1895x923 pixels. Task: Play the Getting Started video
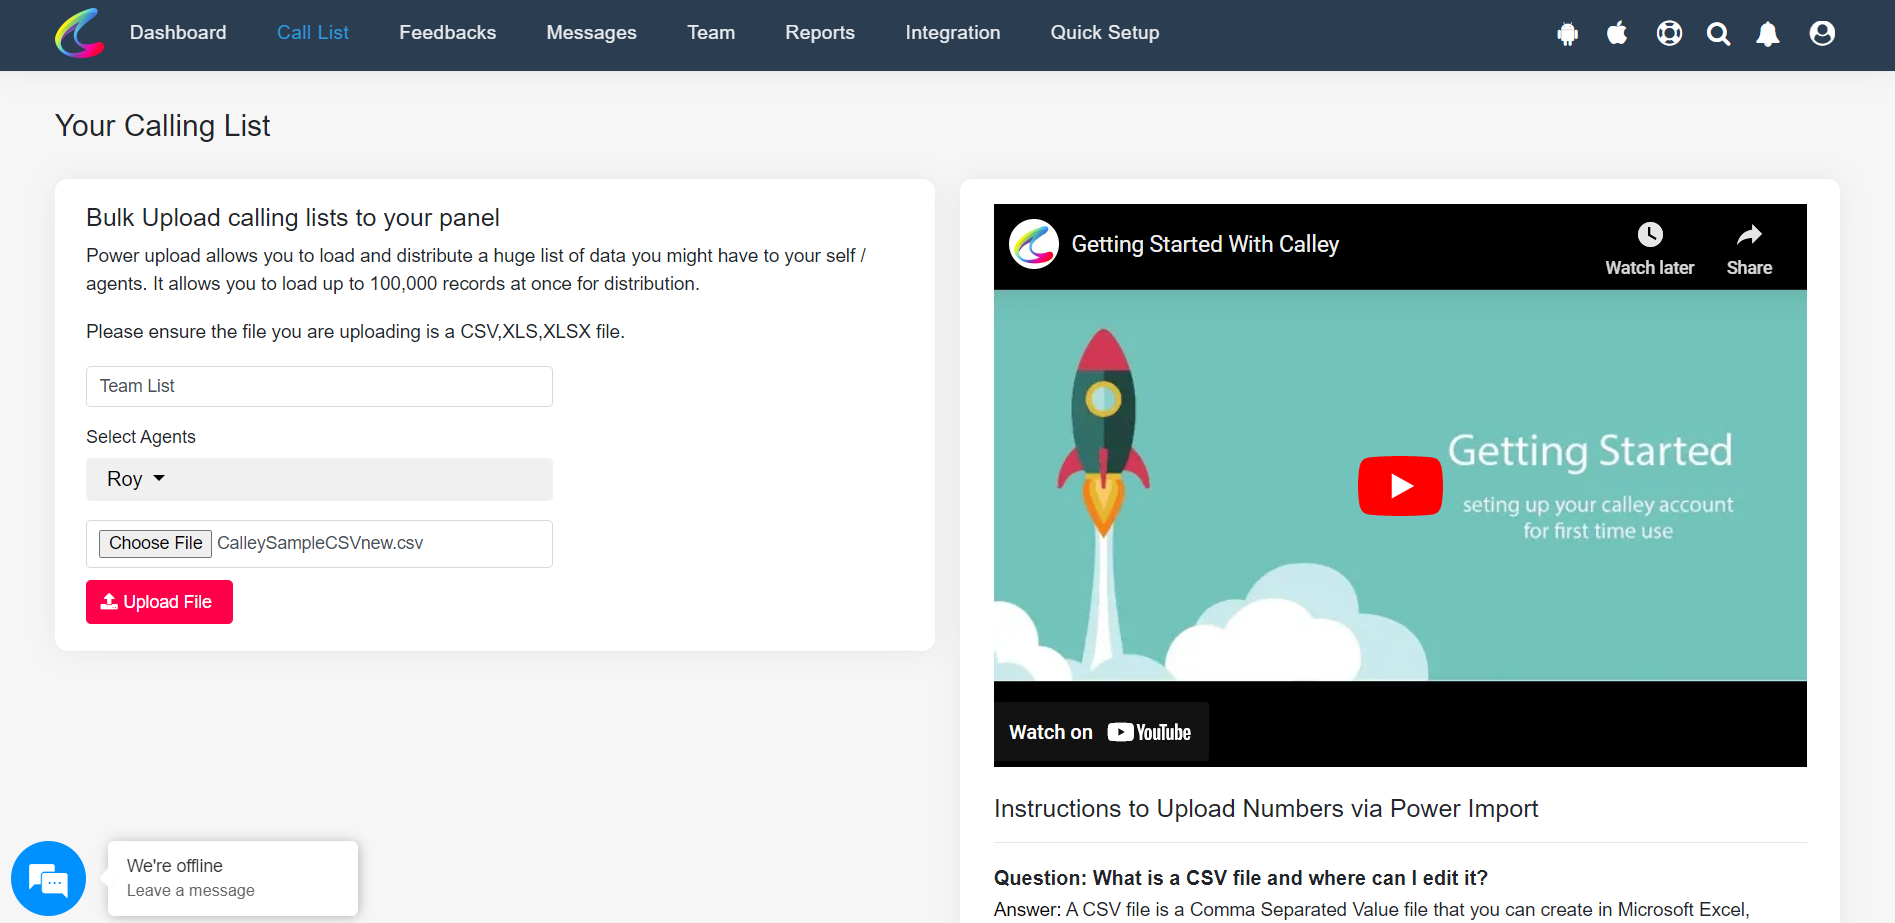tap(1400, 486)
